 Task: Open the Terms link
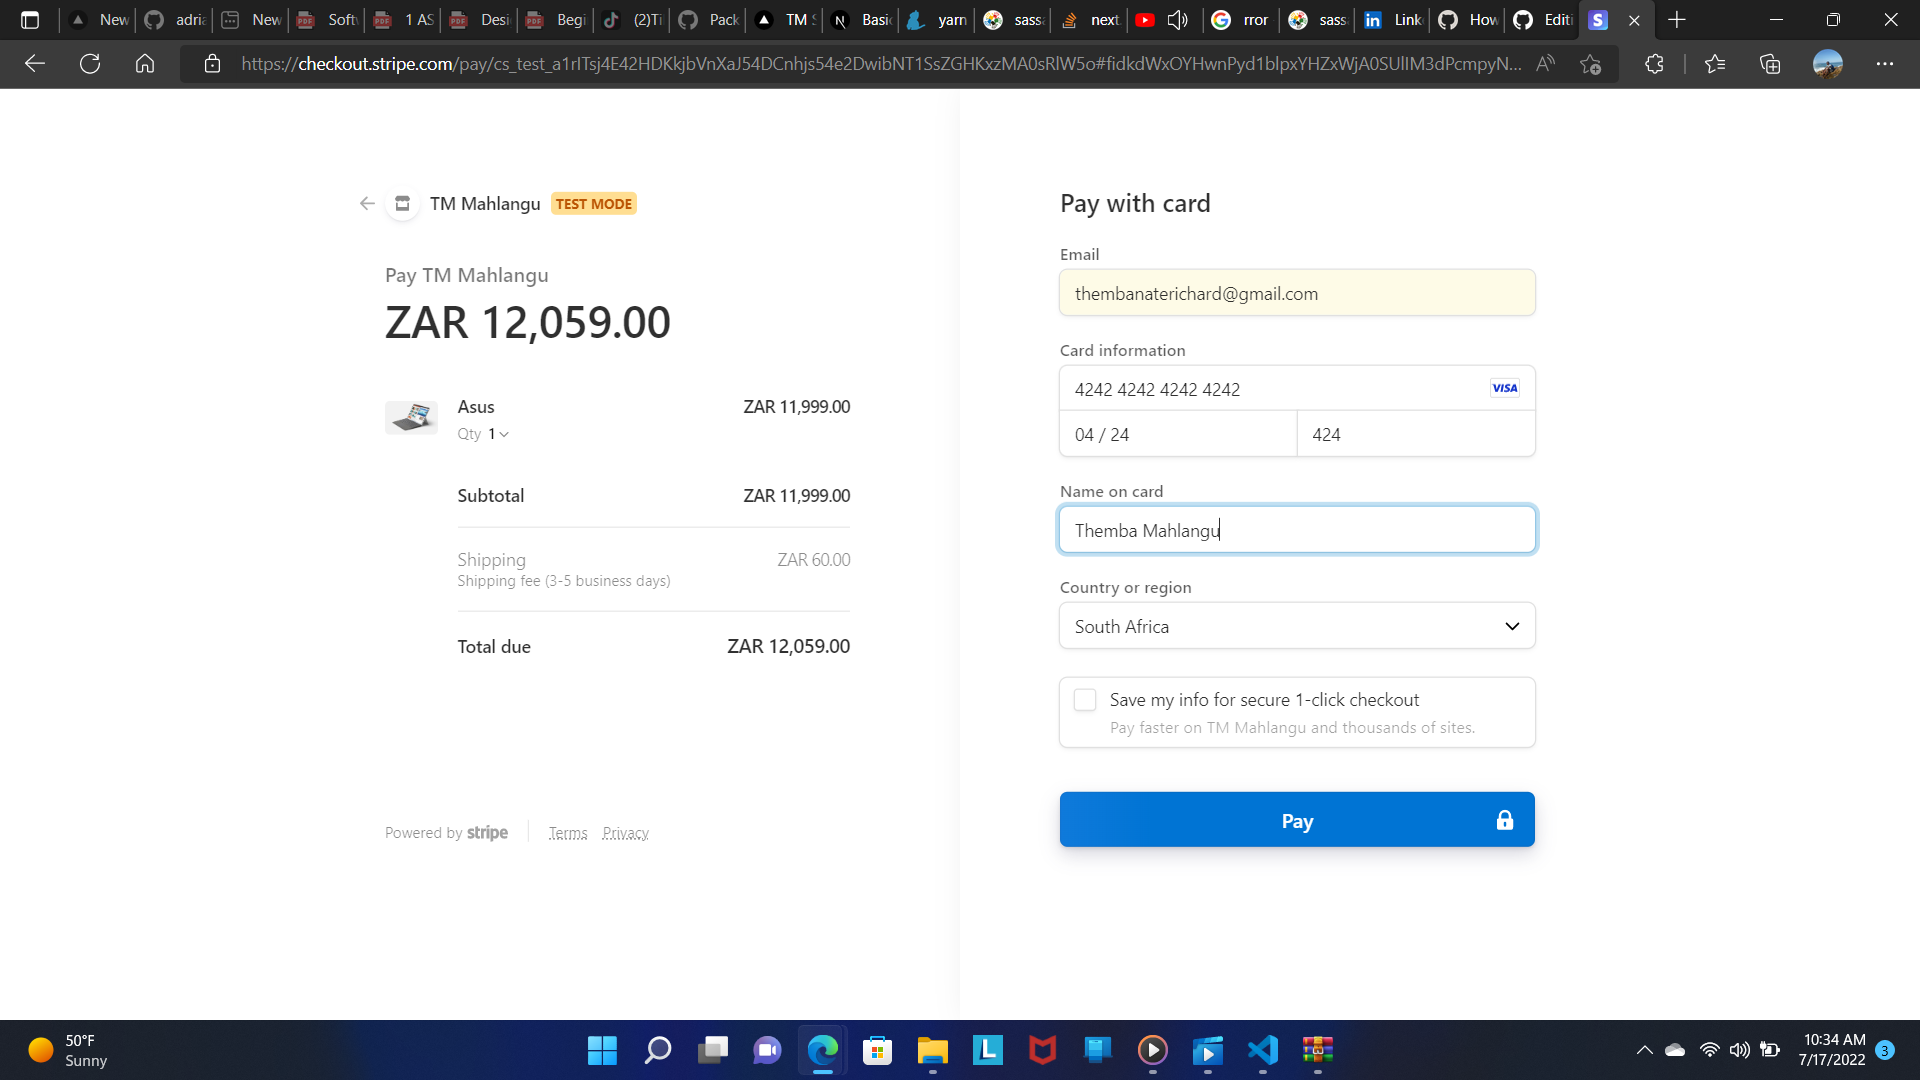(568, 832)
